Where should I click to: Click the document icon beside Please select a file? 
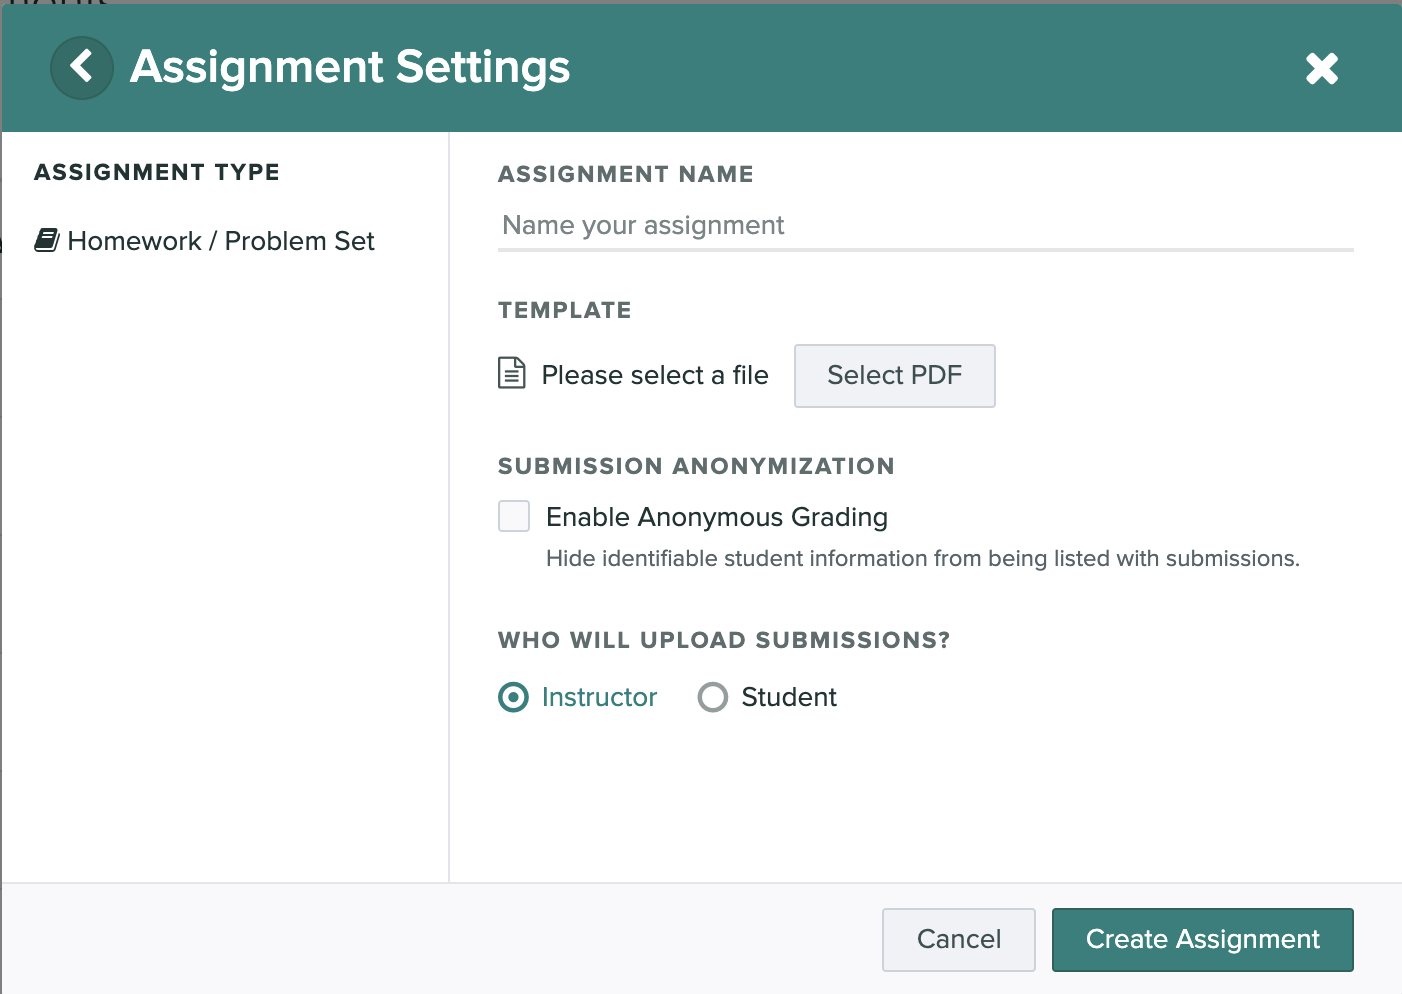[x=512, y=373]
